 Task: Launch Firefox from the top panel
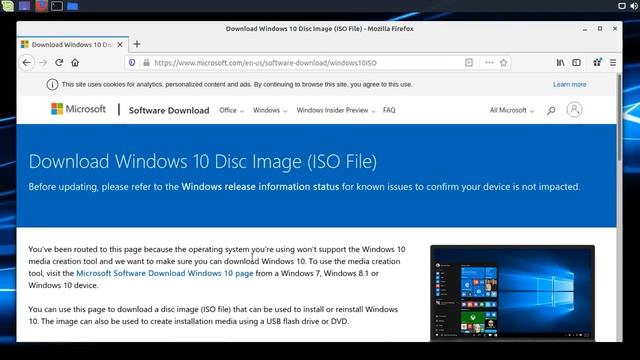pyautogui.click(x=41, y=6)
